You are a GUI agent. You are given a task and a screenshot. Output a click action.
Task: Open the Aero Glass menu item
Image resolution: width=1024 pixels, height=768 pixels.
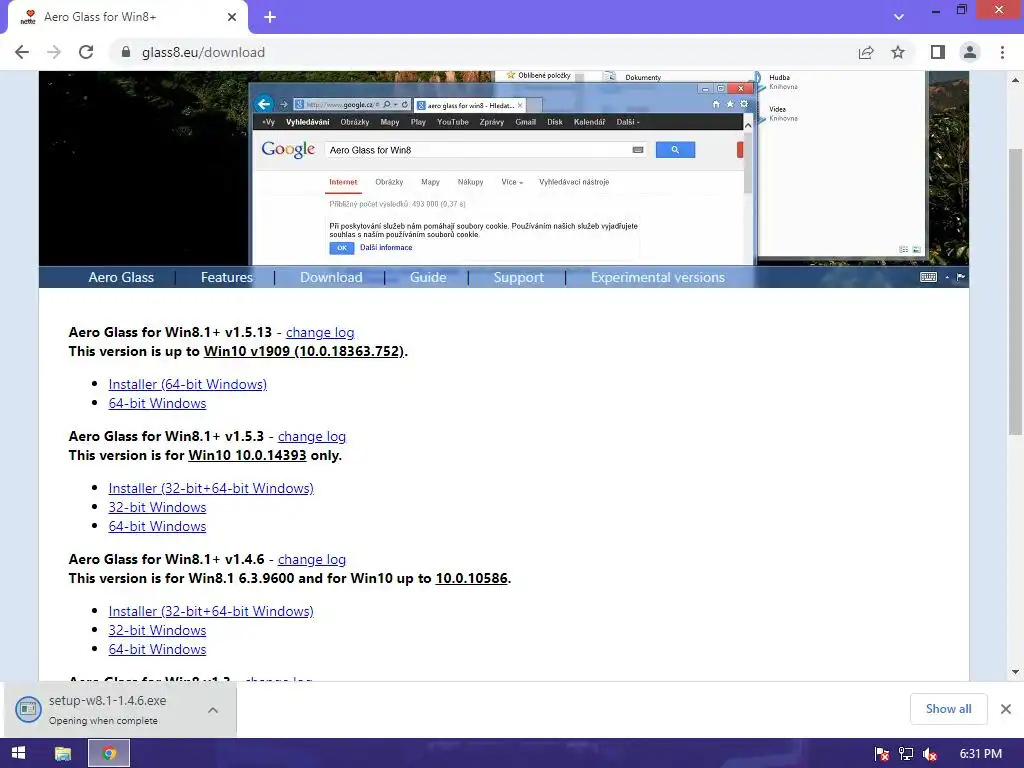tap(121, 278)
